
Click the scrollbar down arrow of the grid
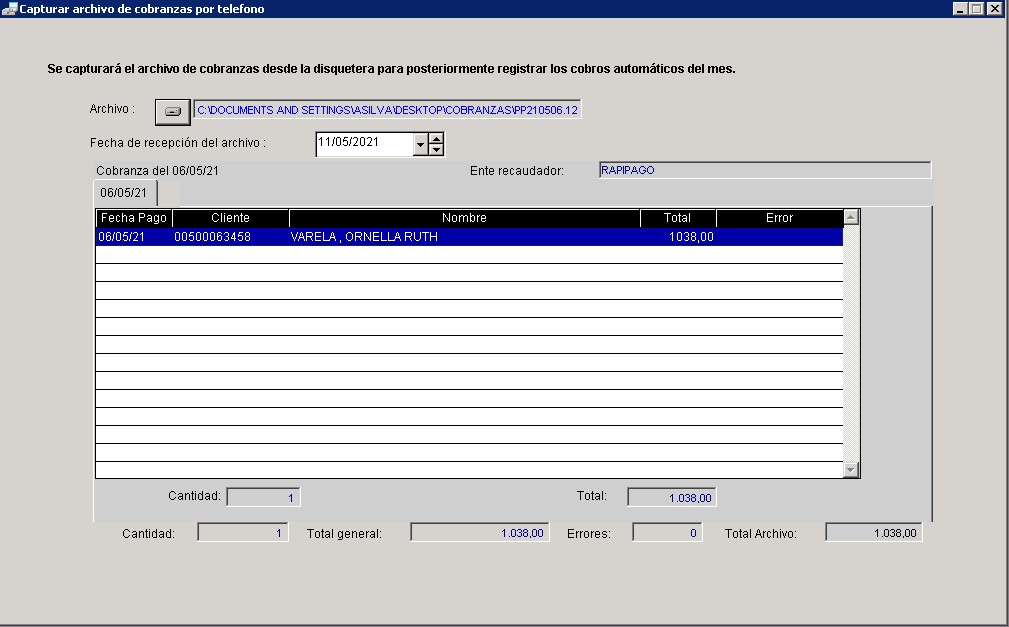[850, 468]
